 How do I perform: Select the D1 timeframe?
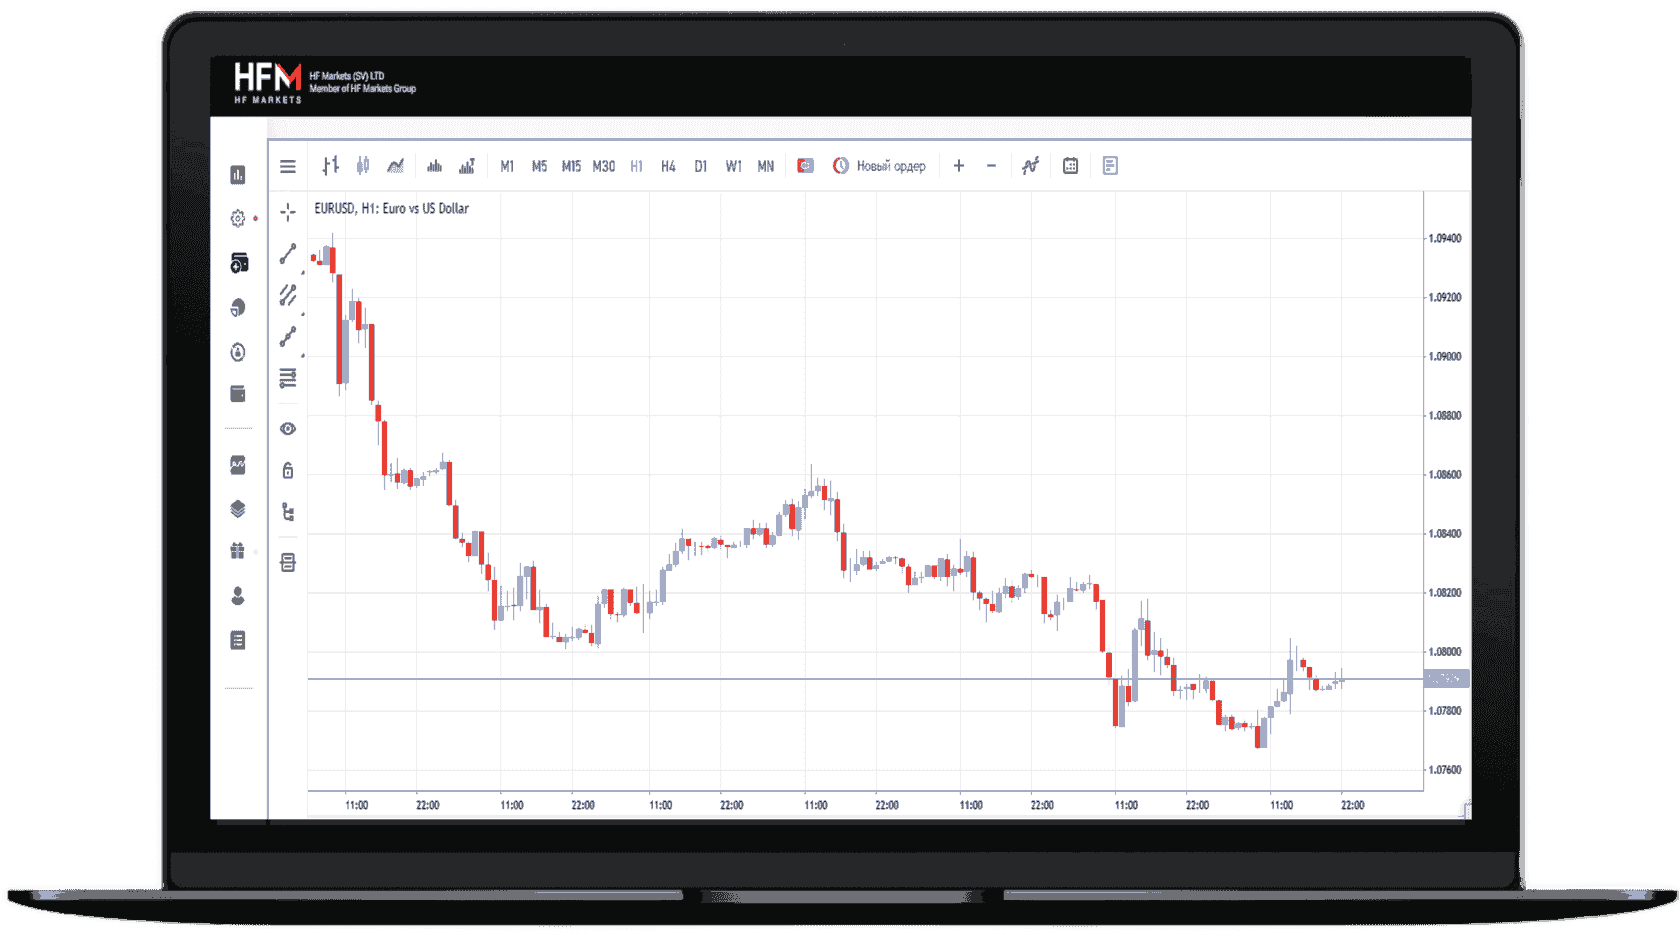[699, 166]
